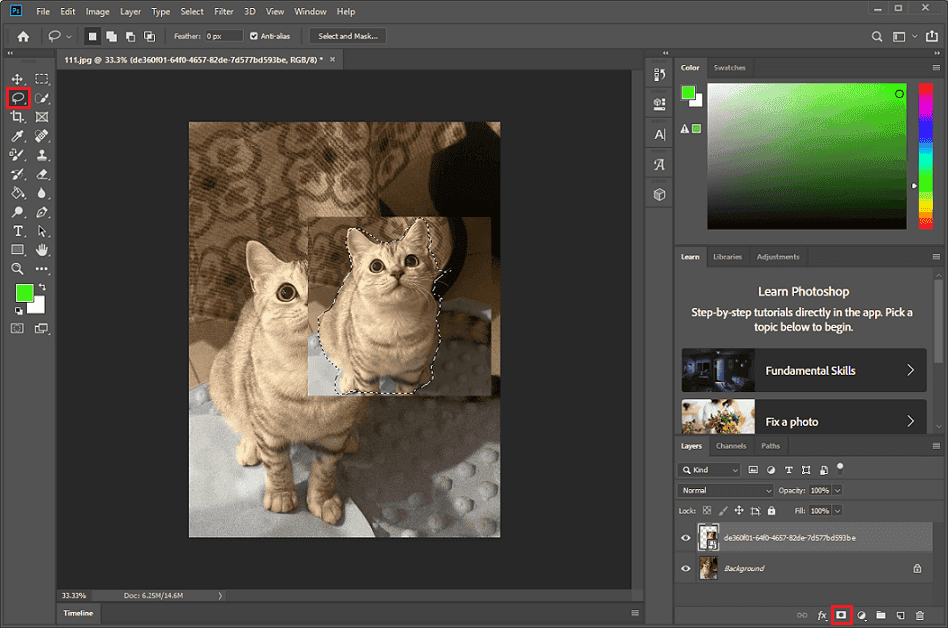Click the green foreground color swatch

coord(23,294)
